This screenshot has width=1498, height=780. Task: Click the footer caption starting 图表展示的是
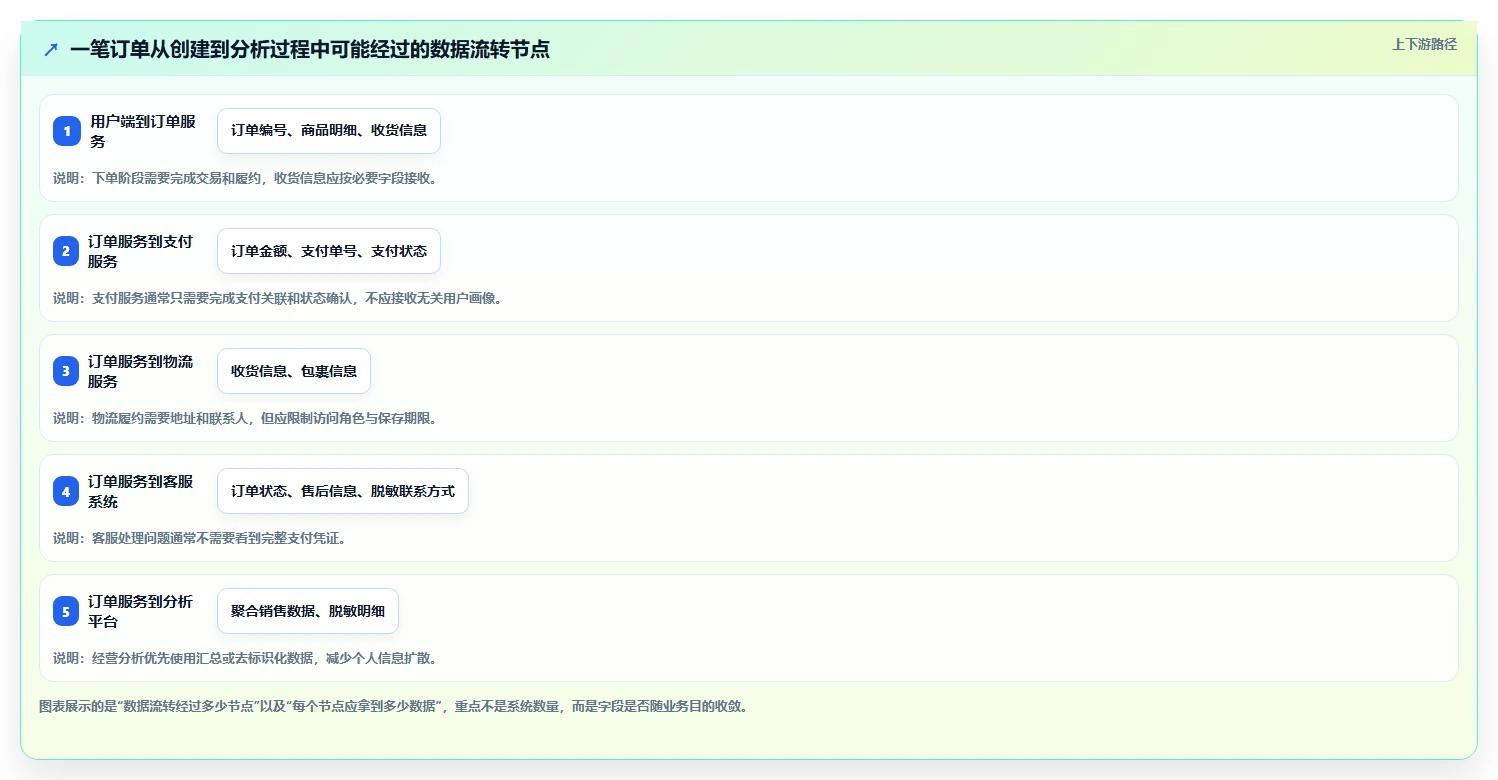pyautogui.click(x=393, y=706)
